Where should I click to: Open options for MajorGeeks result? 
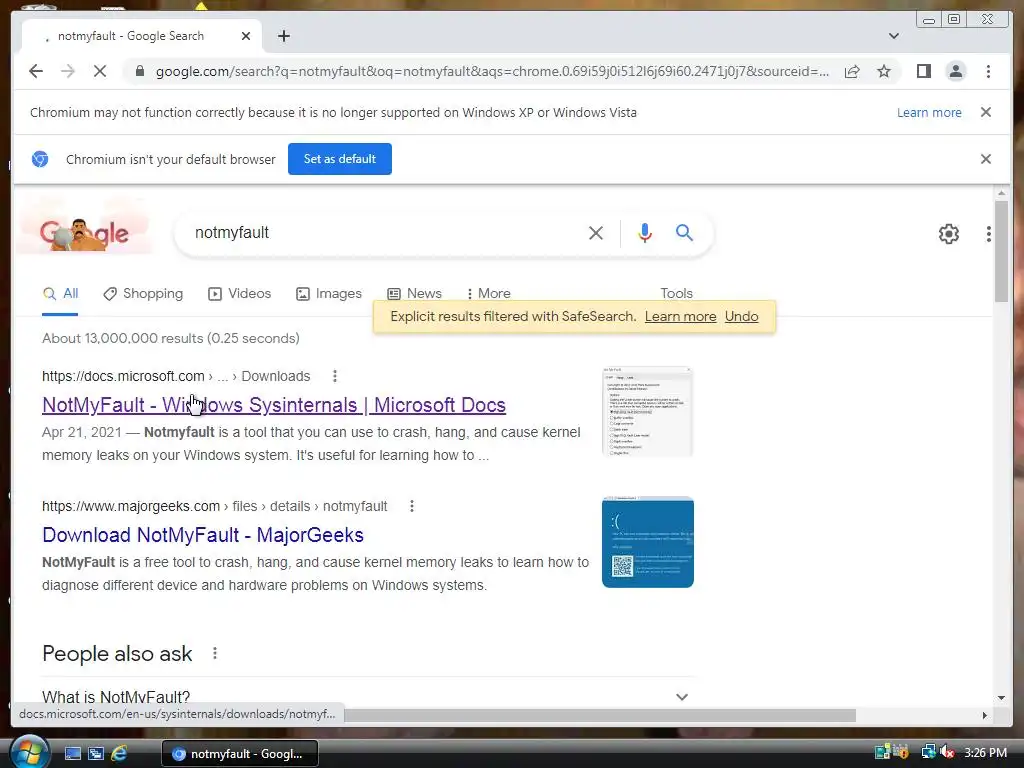tap(411, 506)
